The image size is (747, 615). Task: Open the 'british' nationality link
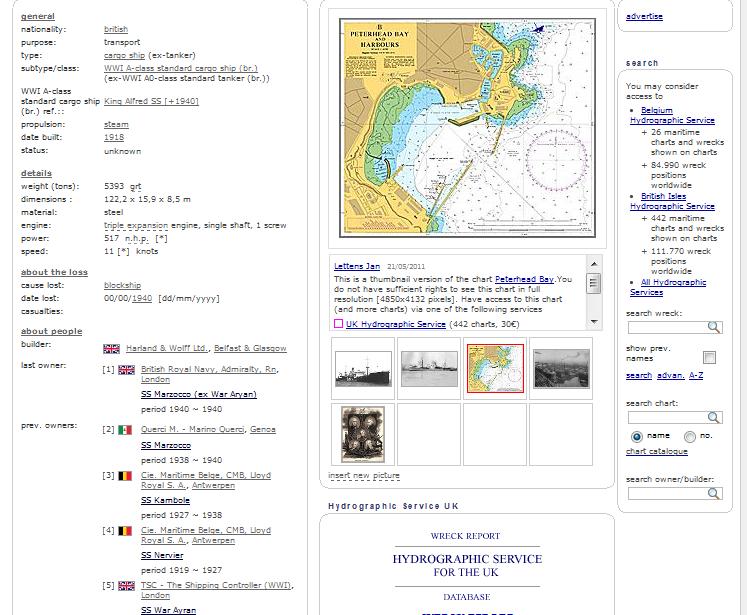point(116,29)
